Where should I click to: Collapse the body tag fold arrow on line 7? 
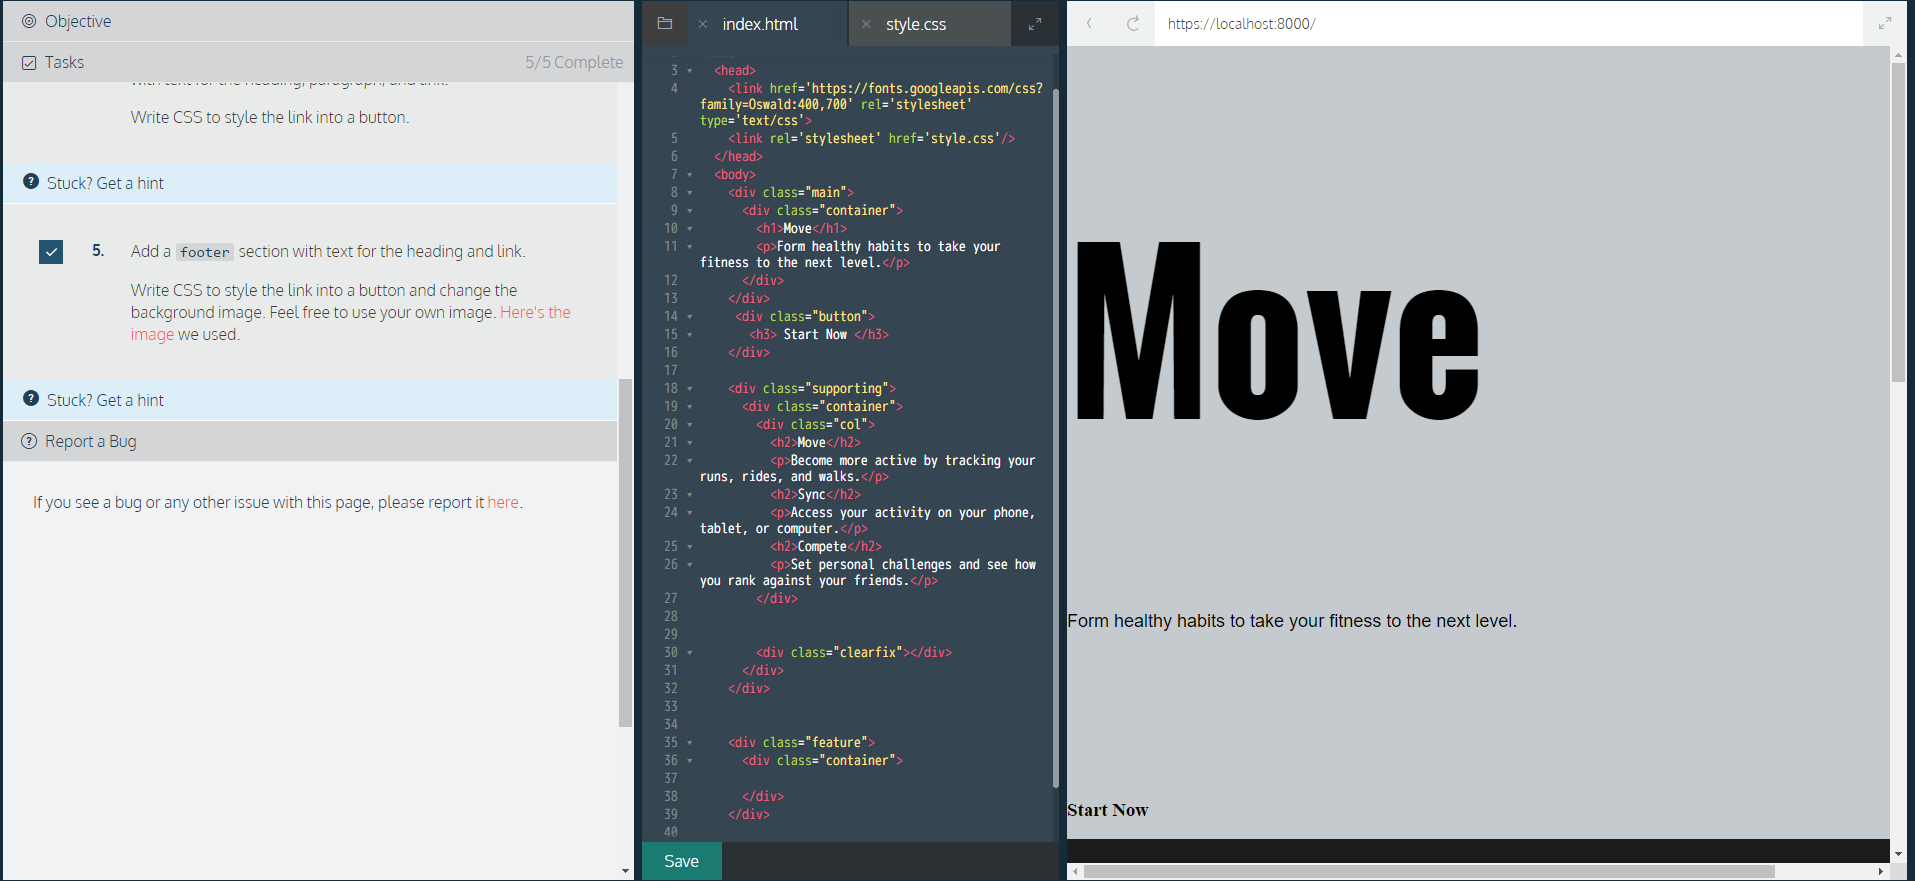(689, 175)
